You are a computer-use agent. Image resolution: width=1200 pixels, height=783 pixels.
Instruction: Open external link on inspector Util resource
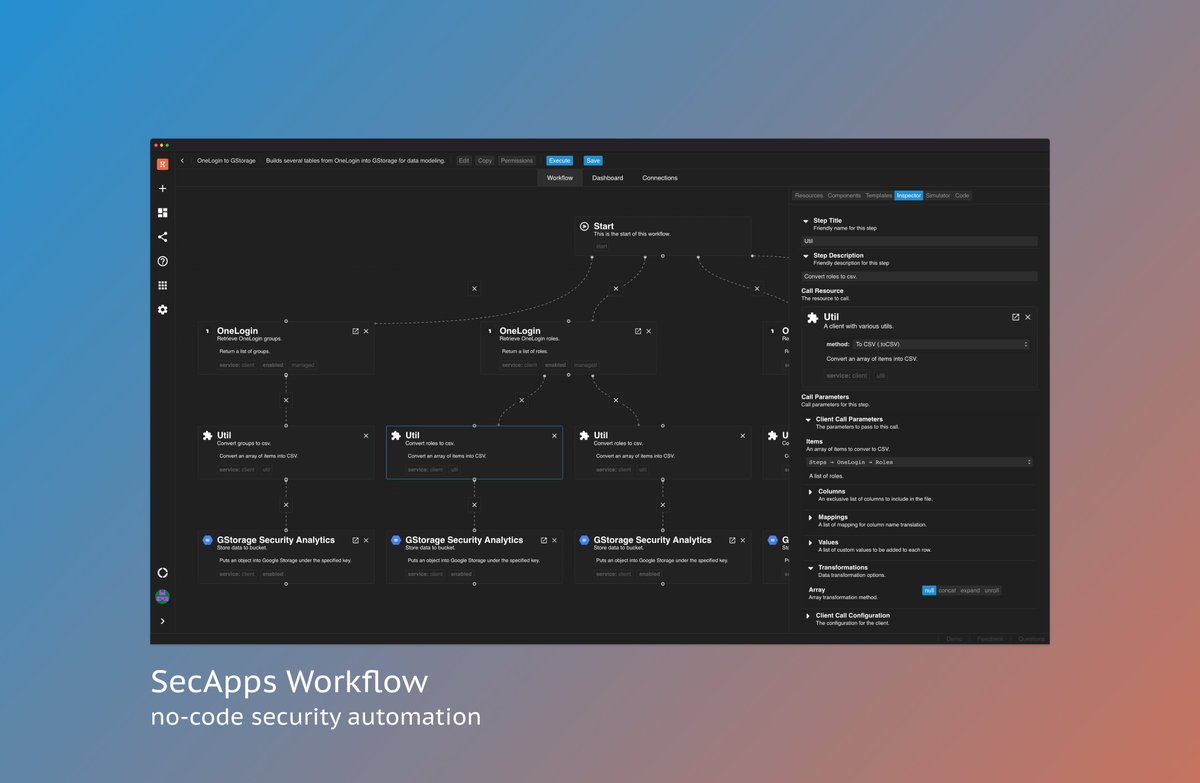1016,317
